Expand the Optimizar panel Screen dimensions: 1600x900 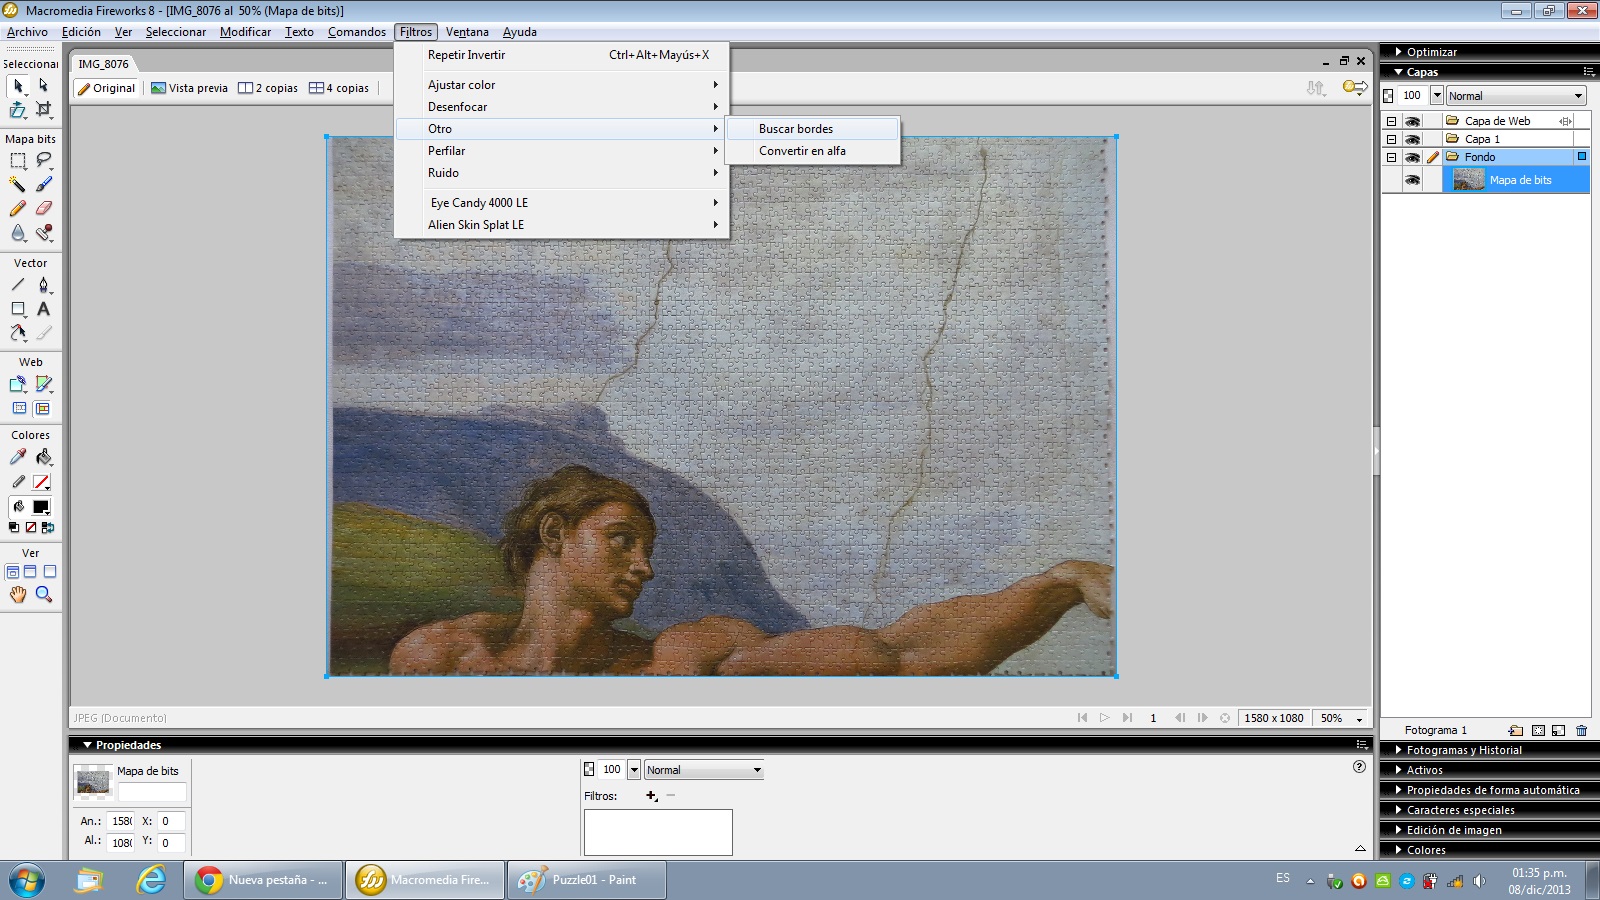1398,52
